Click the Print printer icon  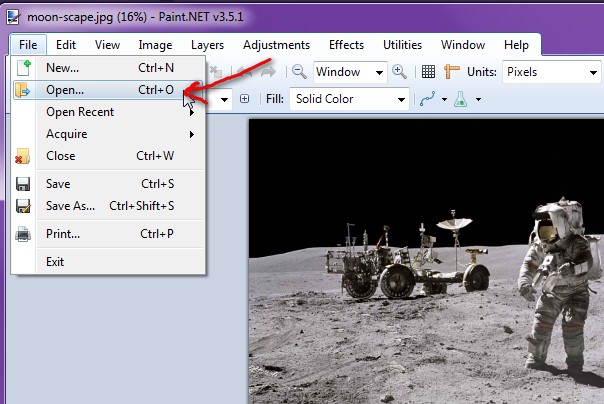[x=23, y=234]
